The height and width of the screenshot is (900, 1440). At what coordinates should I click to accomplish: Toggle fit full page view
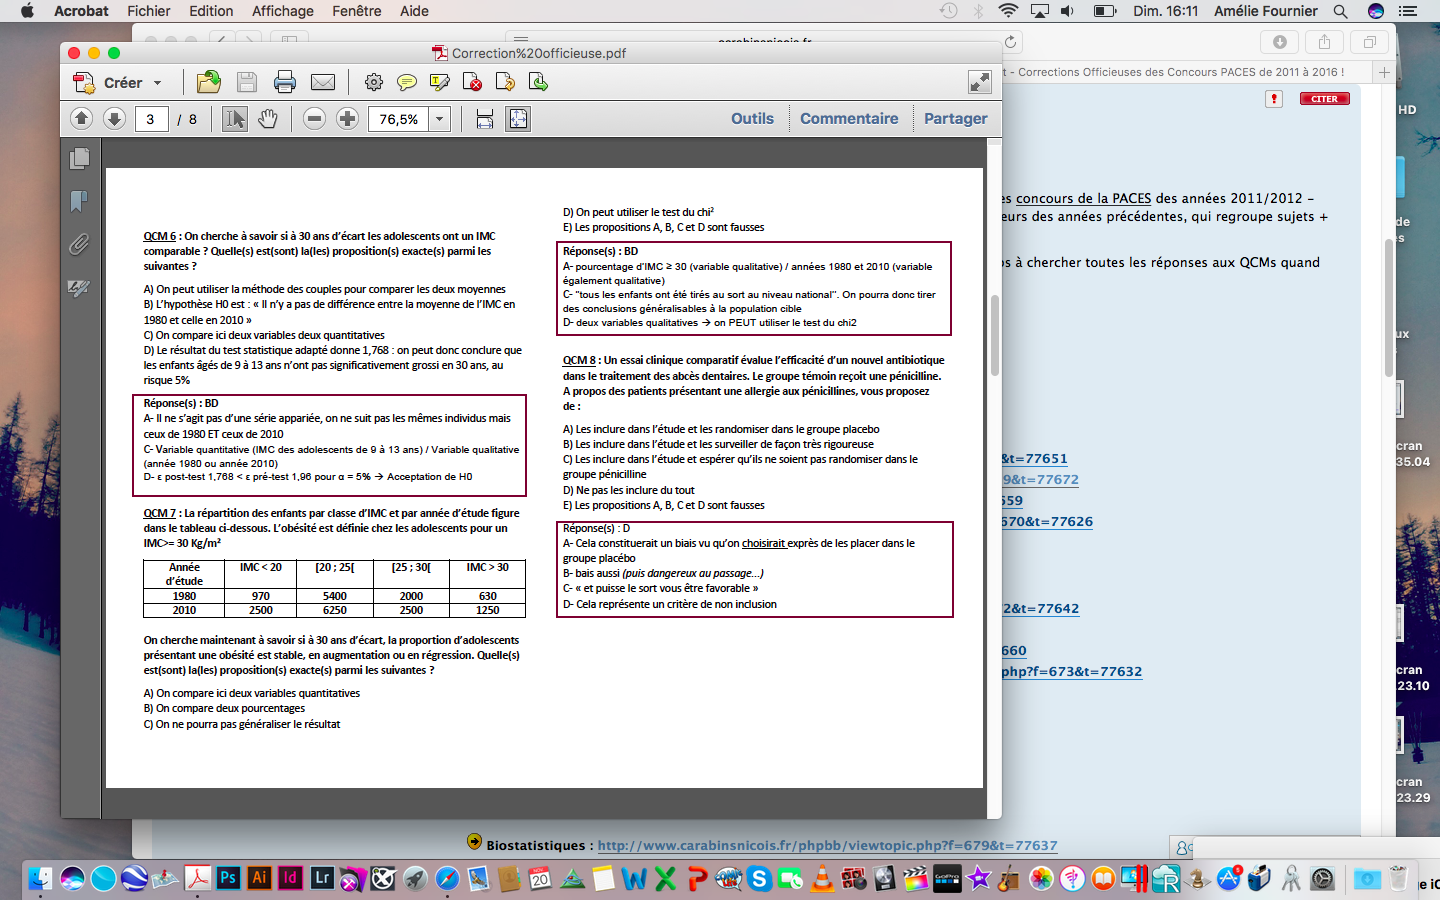(x=518, y=119)
